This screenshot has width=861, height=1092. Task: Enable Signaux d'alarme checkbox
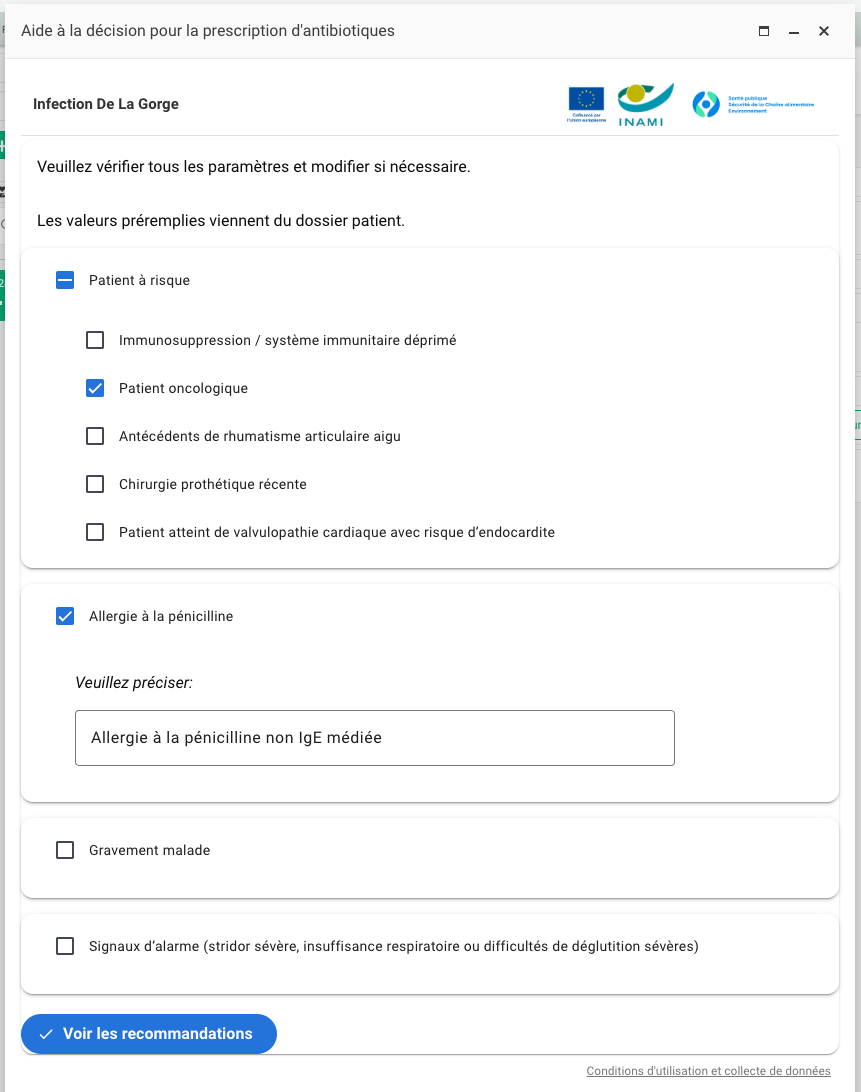click(65, 946)
